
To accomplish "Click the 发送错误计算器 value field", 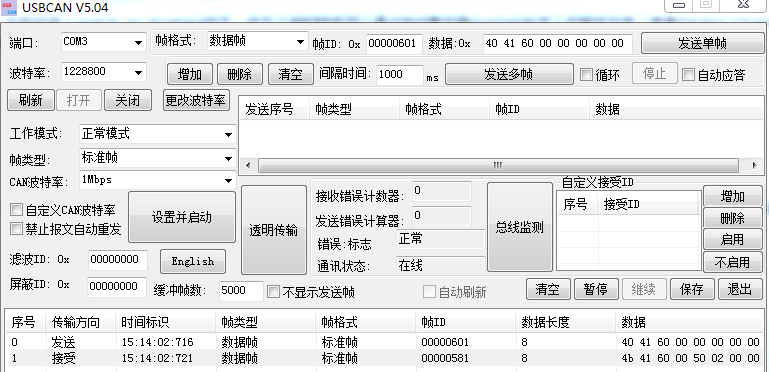I will click(441, 216).
